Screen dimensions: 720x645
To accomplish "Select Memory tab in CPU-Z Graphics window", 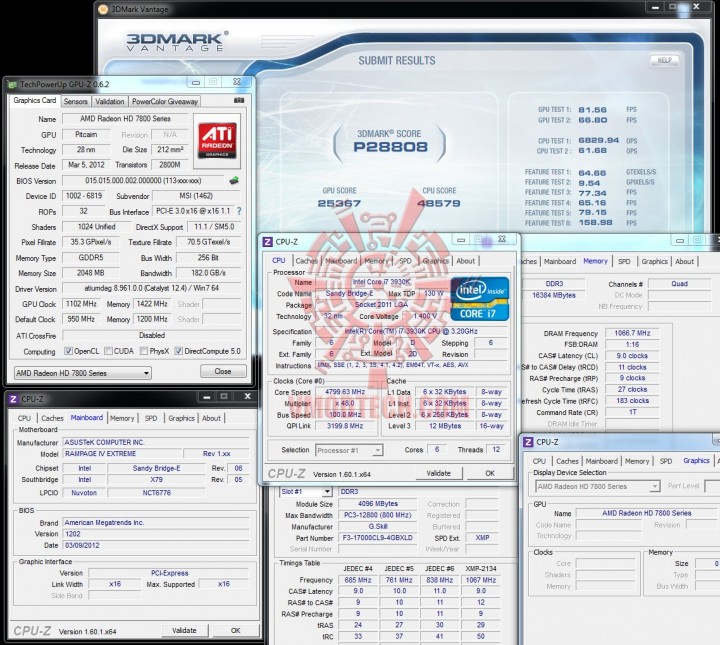I will pyautogui.click(x=637, y=461).
